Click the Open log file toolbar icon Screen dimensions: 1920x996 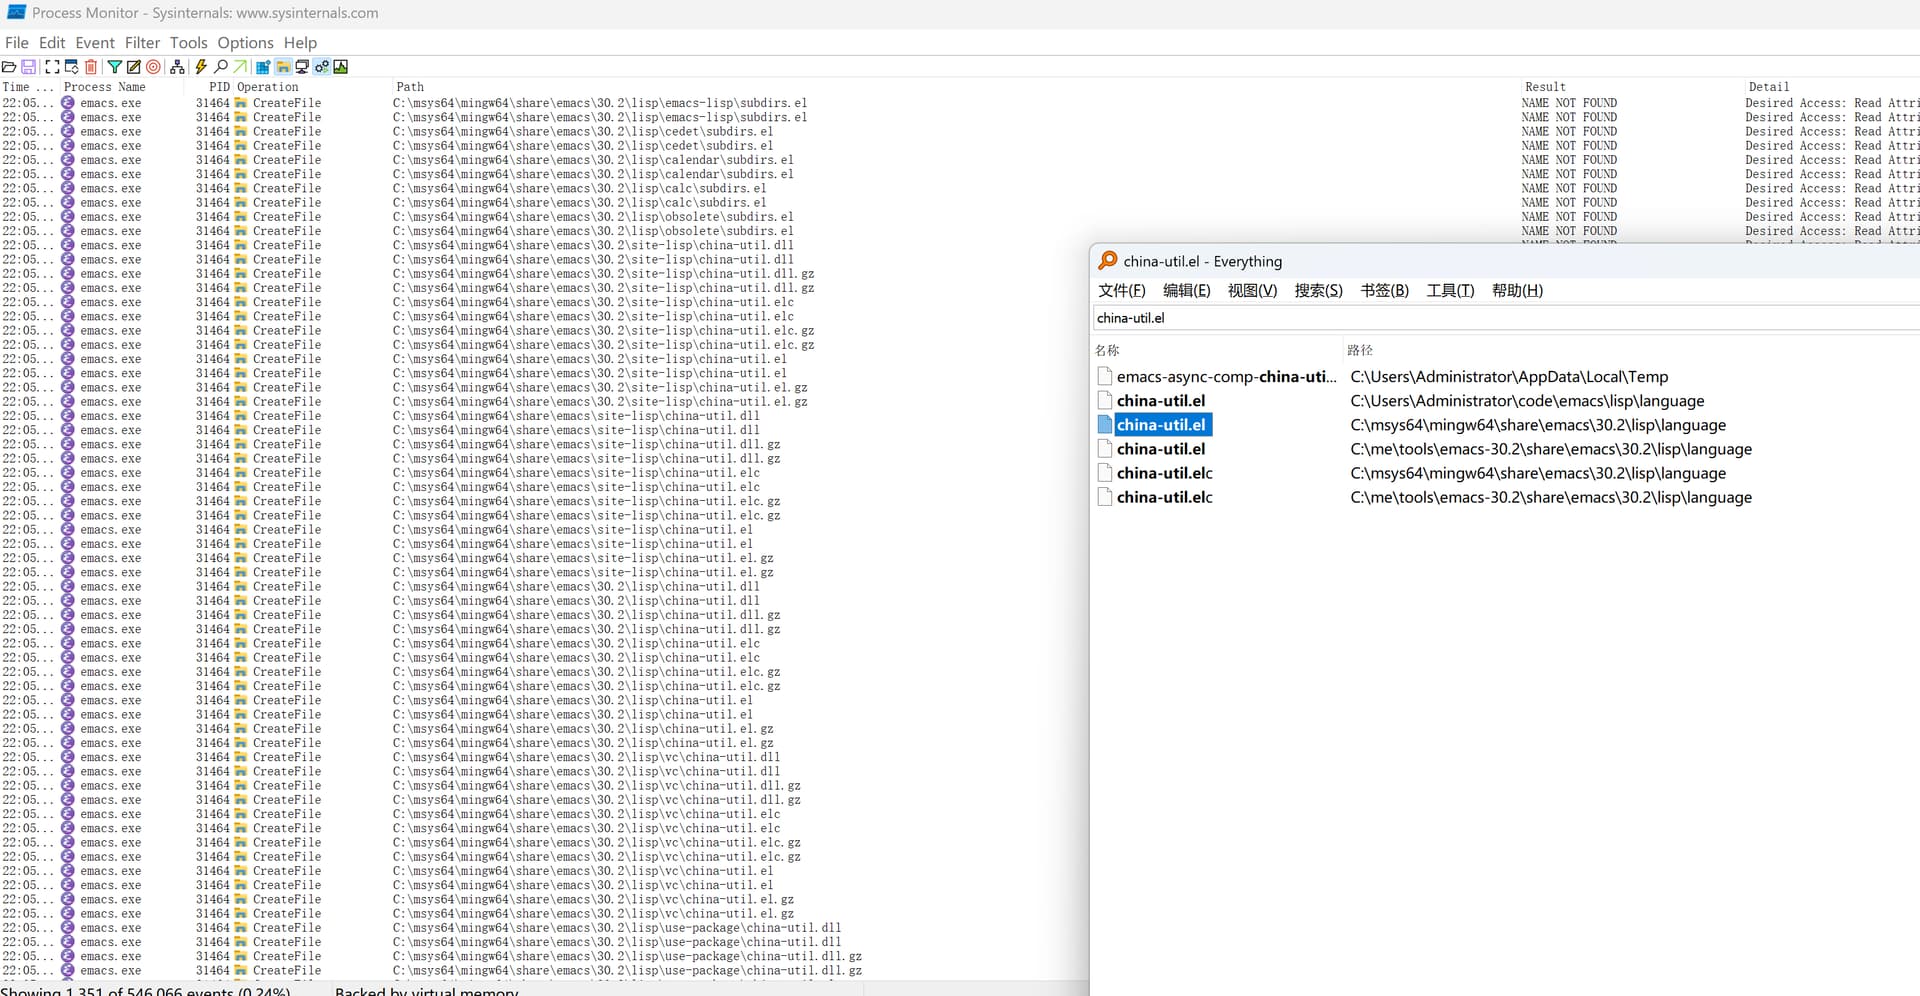pos(9,67)
